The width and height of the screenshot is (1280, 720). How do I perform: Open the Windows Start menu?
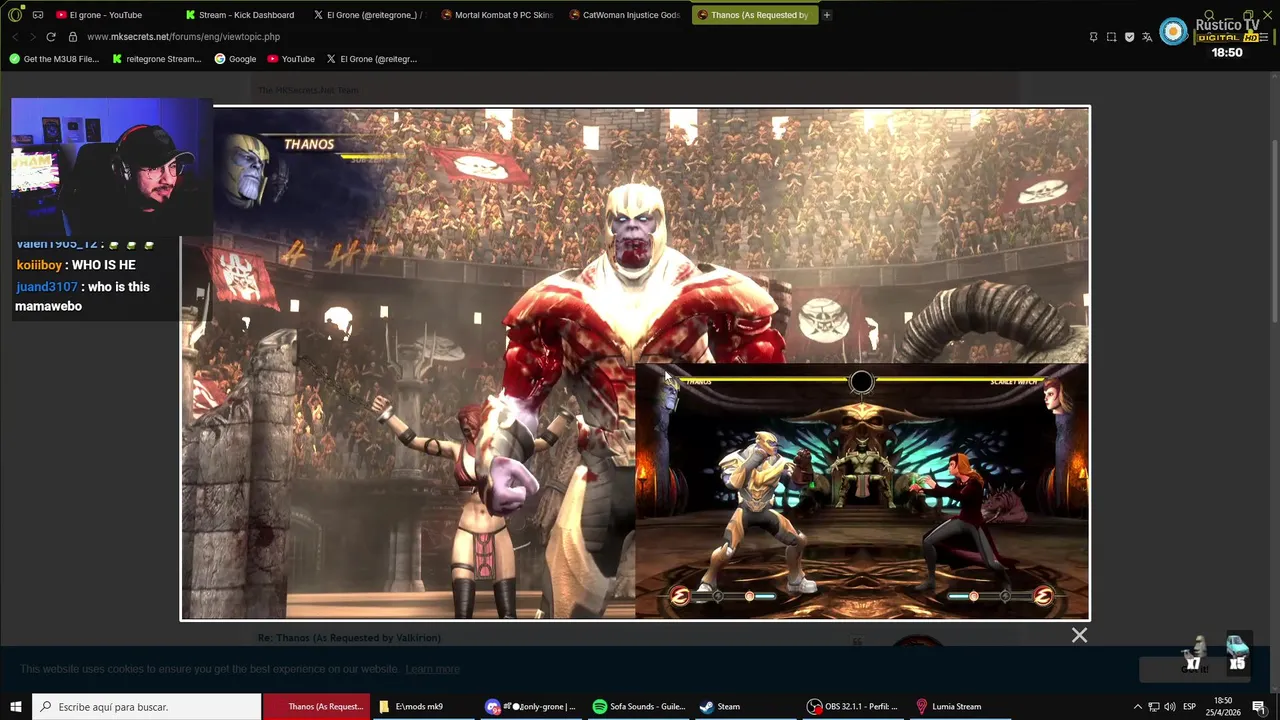pos(15,707)
